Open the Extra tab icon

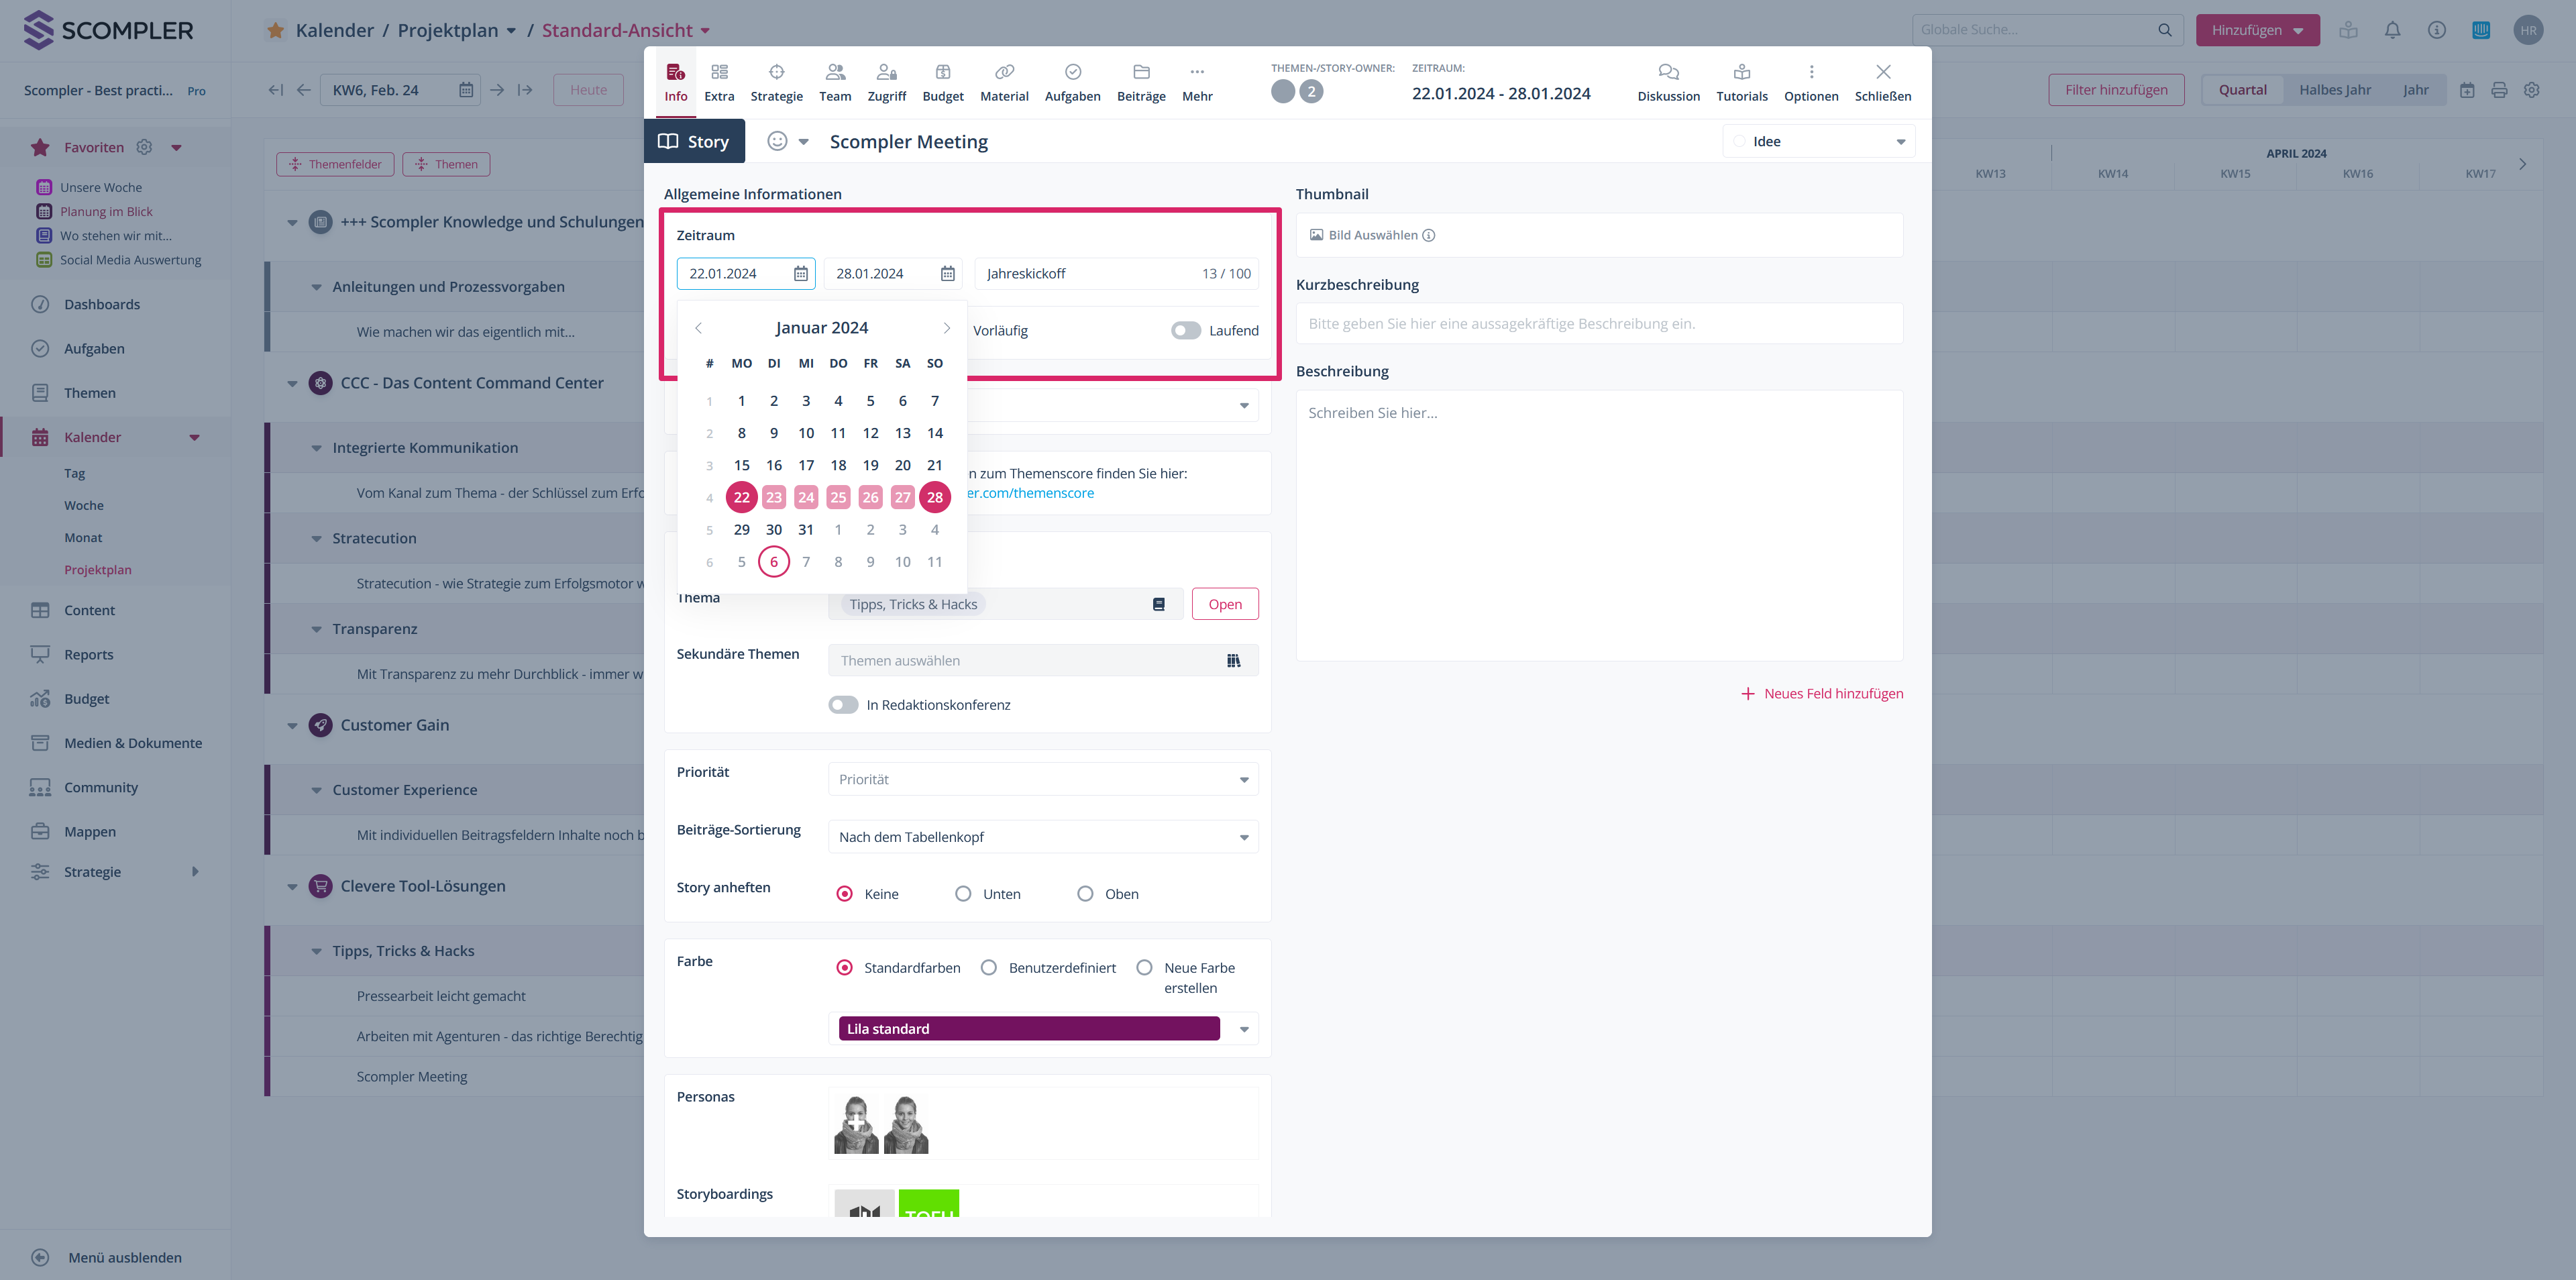click(x=719, y=72)
